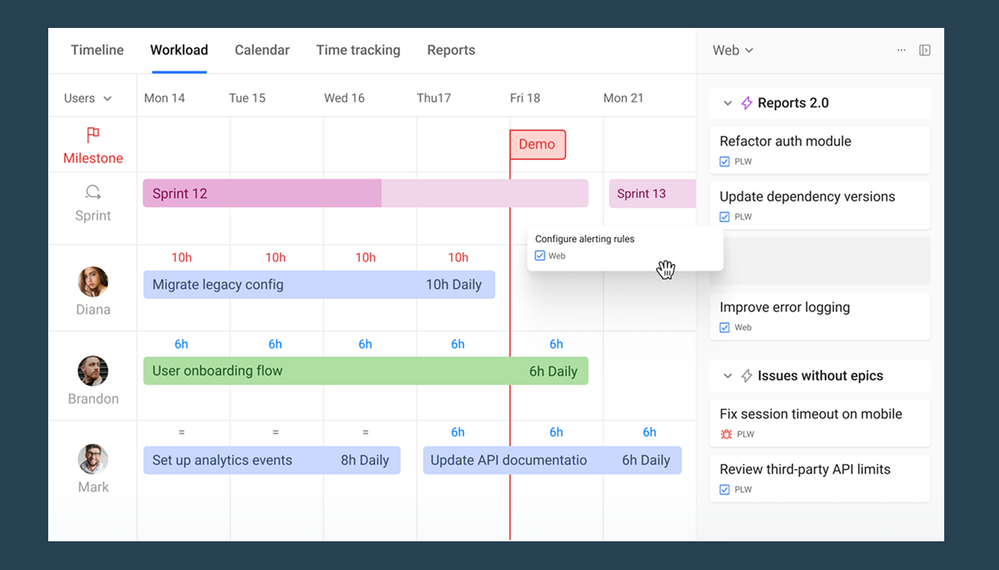Open Review third-party API limits card

click(819, 478)
